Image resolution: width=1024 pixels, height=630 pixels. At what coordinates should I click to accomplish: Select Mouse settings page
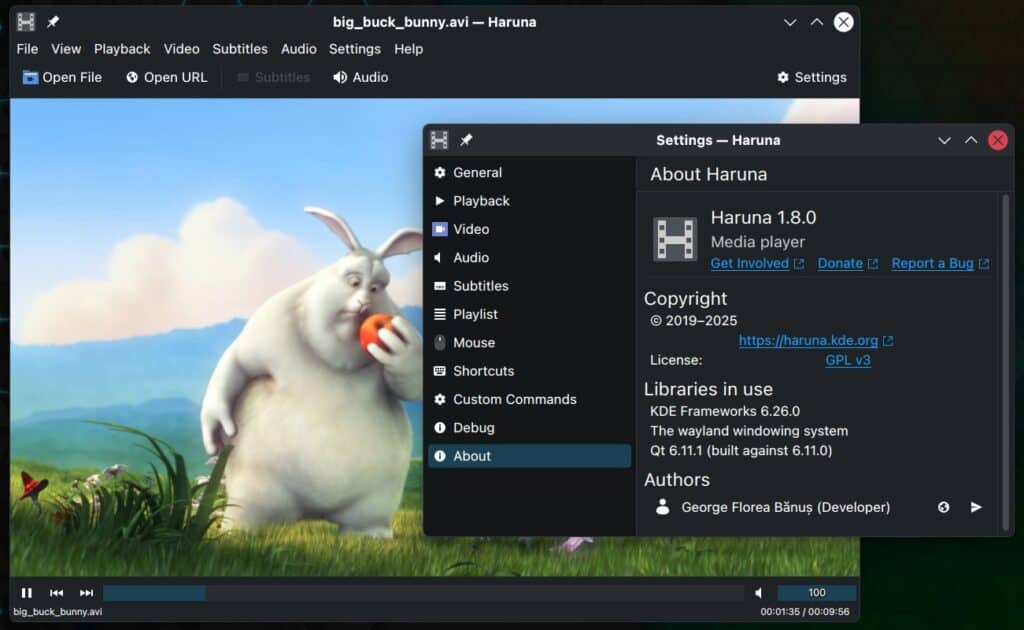click(529, 343)
